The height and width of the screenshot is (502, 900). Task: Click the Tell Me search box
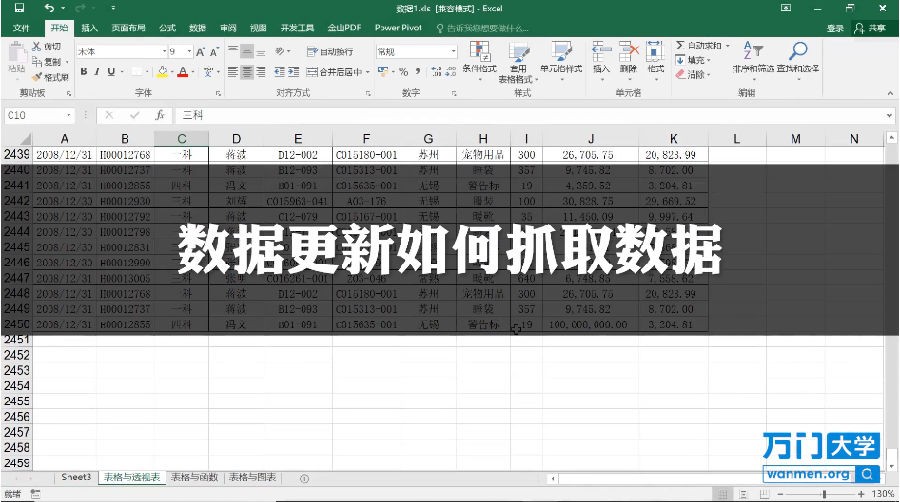pyautogui.click(x=483, y=28)
